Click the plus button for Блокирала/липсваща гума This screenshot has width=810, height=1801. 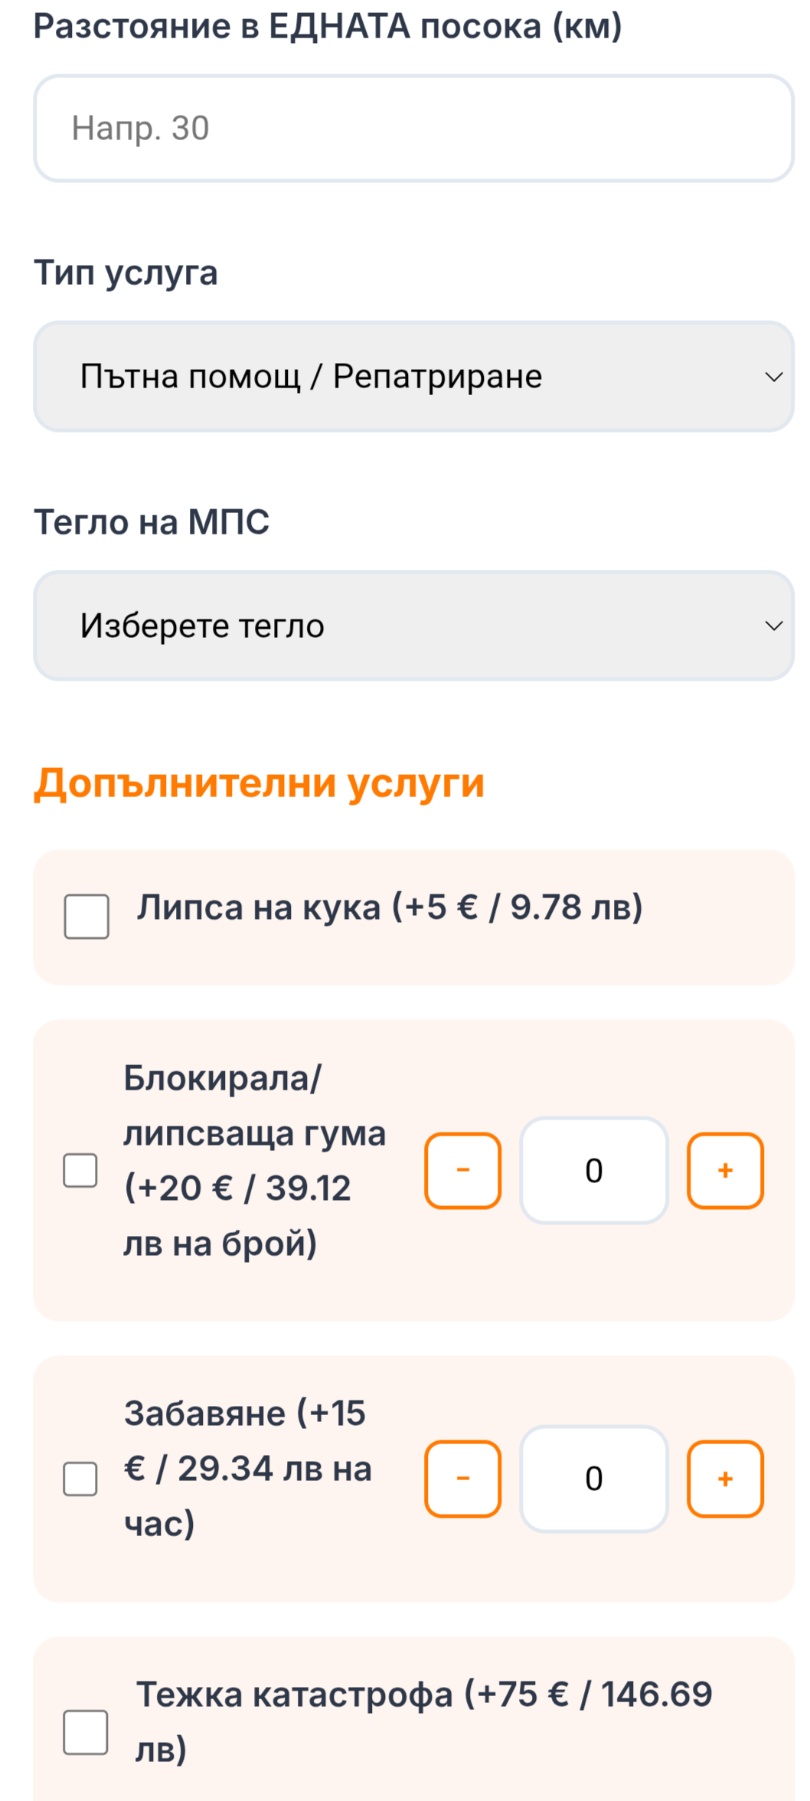(x=724, y=1171)
